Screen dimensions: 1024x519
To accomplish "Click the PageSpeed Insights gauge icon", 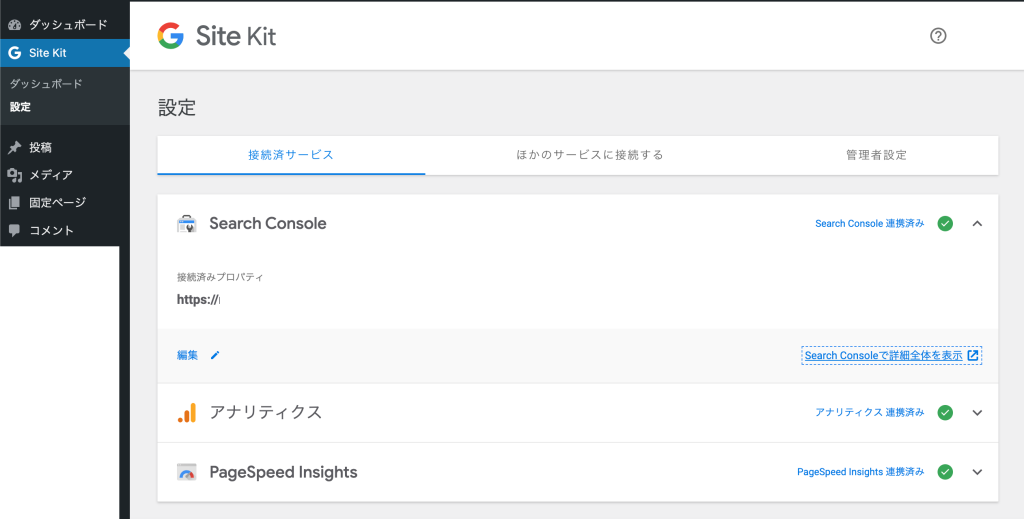I will click(187, 472).
